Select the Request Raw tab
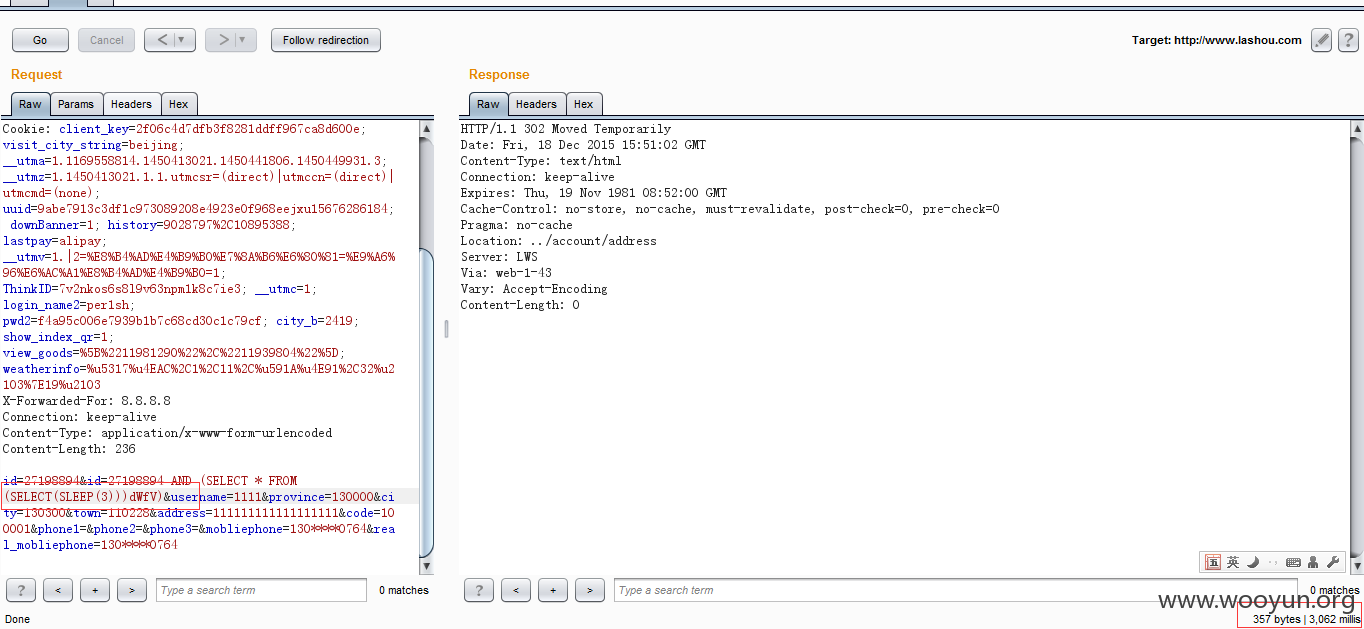Image resolution: width=1364 pixels, height=629 pixels. click(x=30, y=104)
